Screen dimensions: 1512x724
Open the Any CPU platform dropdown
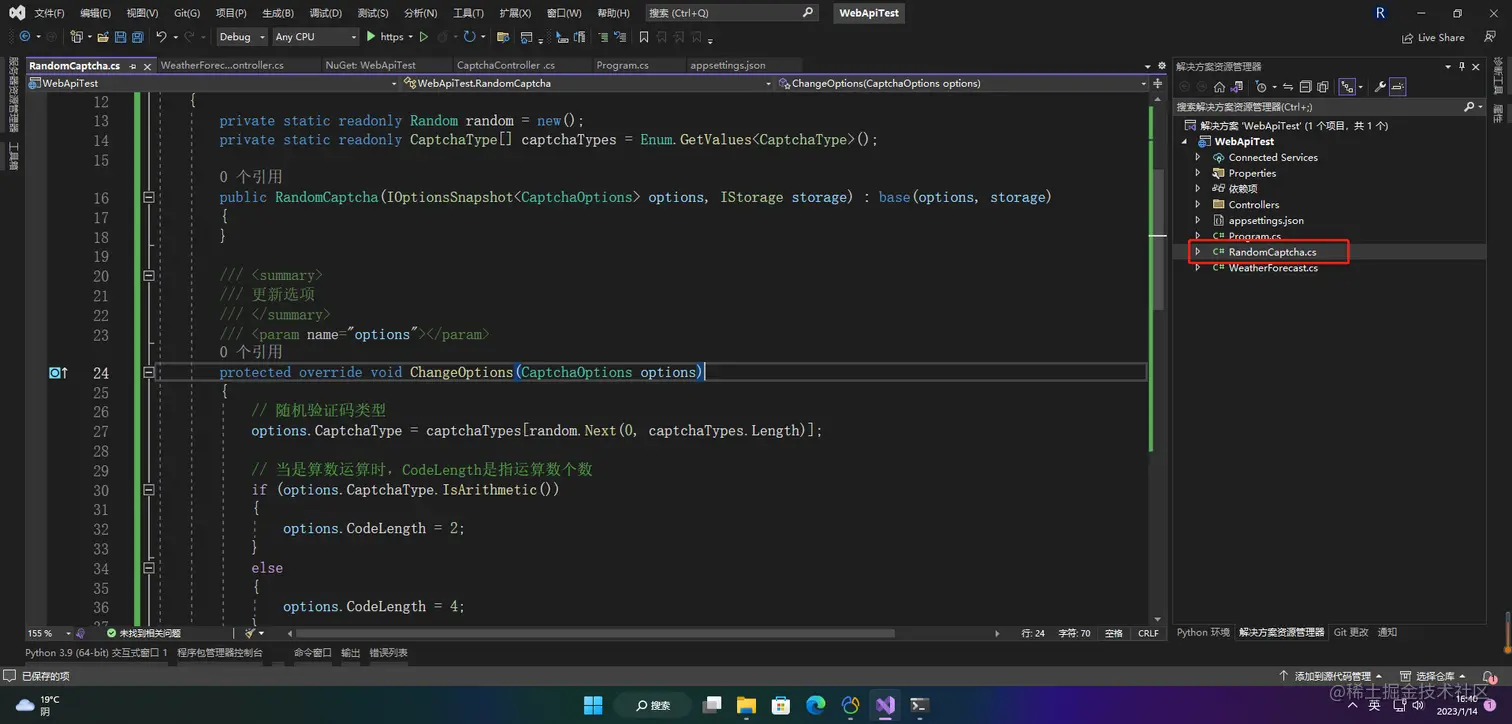tap(315, 37)
